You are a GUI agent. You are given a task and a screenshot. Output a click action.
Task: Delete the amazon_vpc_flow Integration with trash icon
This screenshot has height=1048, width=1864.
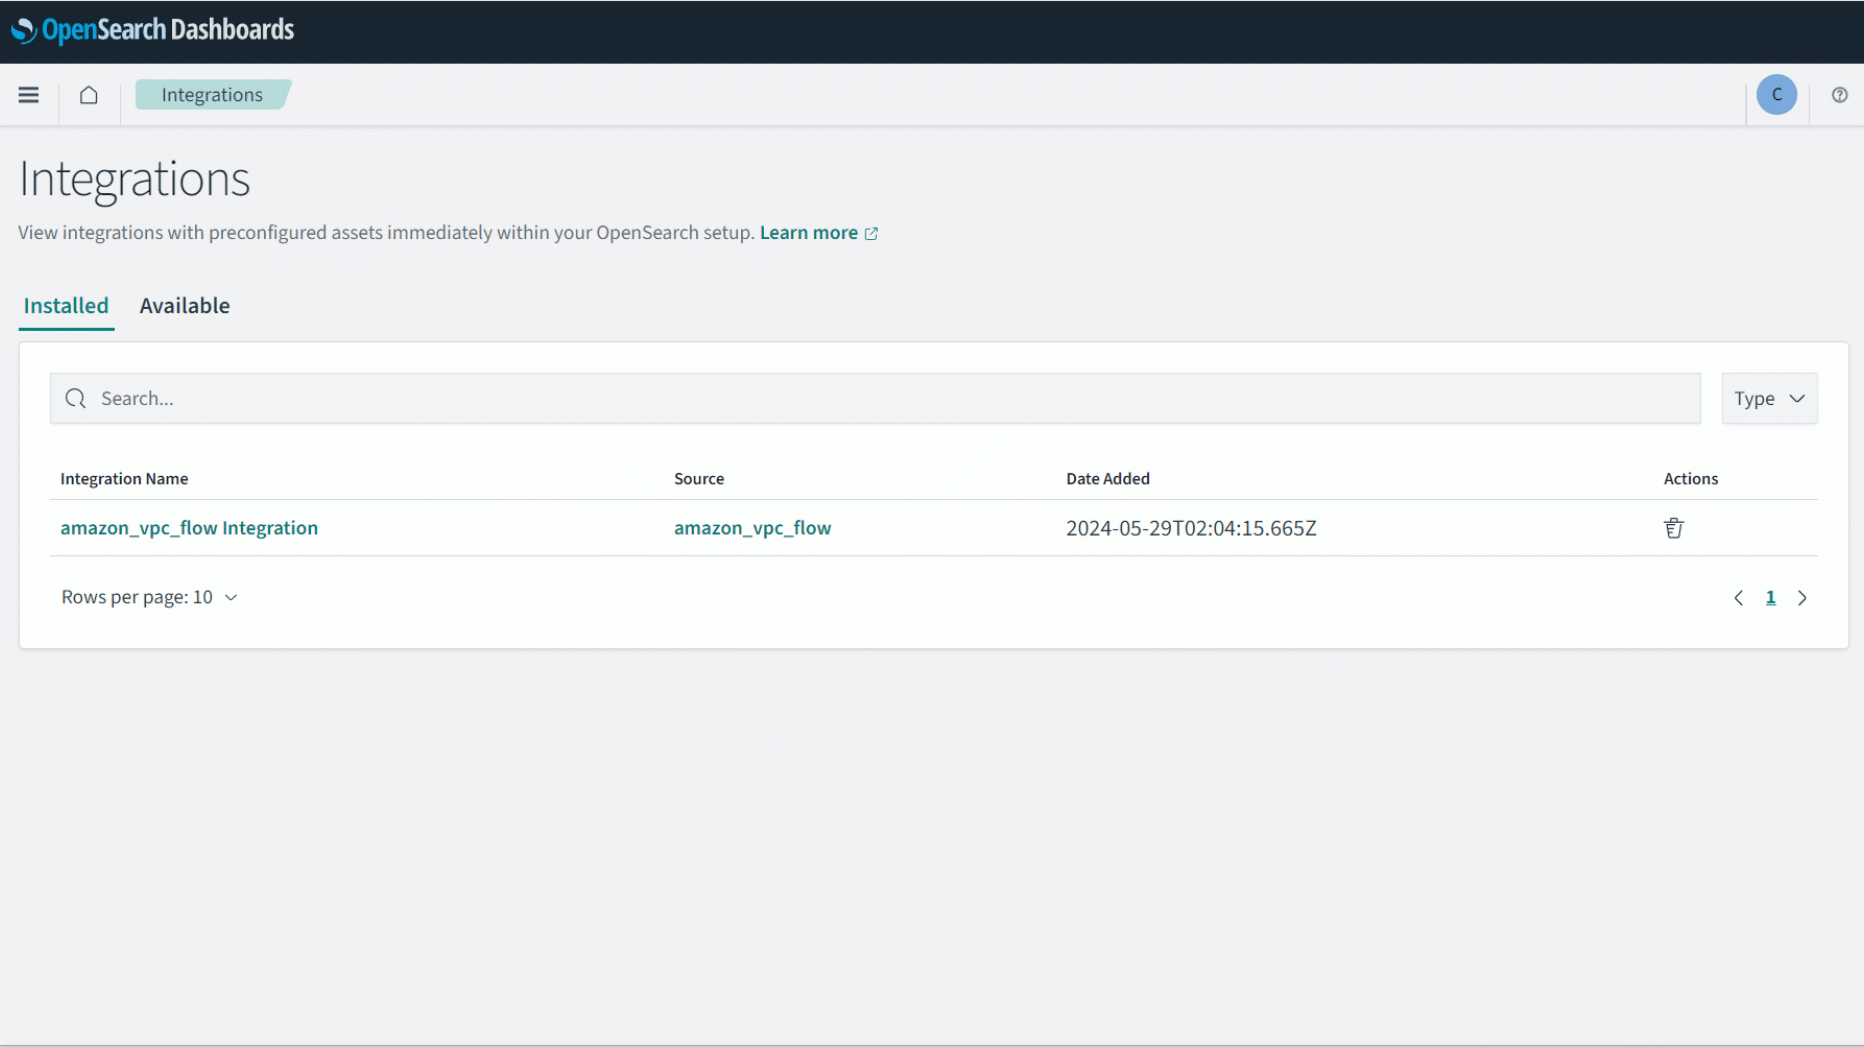tap(1674, 528)
